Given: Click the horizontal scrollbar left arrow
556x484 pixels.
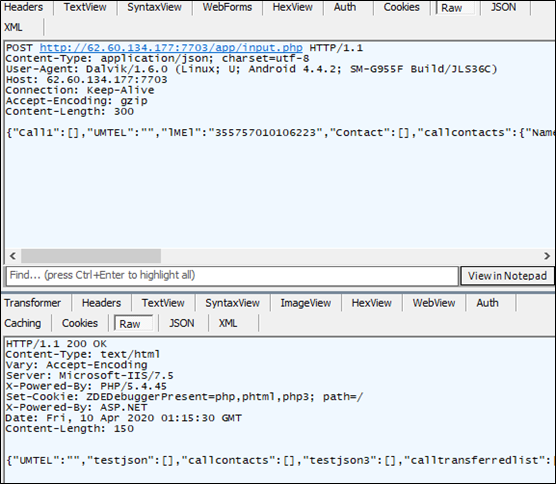Looking at the screenshot, I should (x=13, y=256).
